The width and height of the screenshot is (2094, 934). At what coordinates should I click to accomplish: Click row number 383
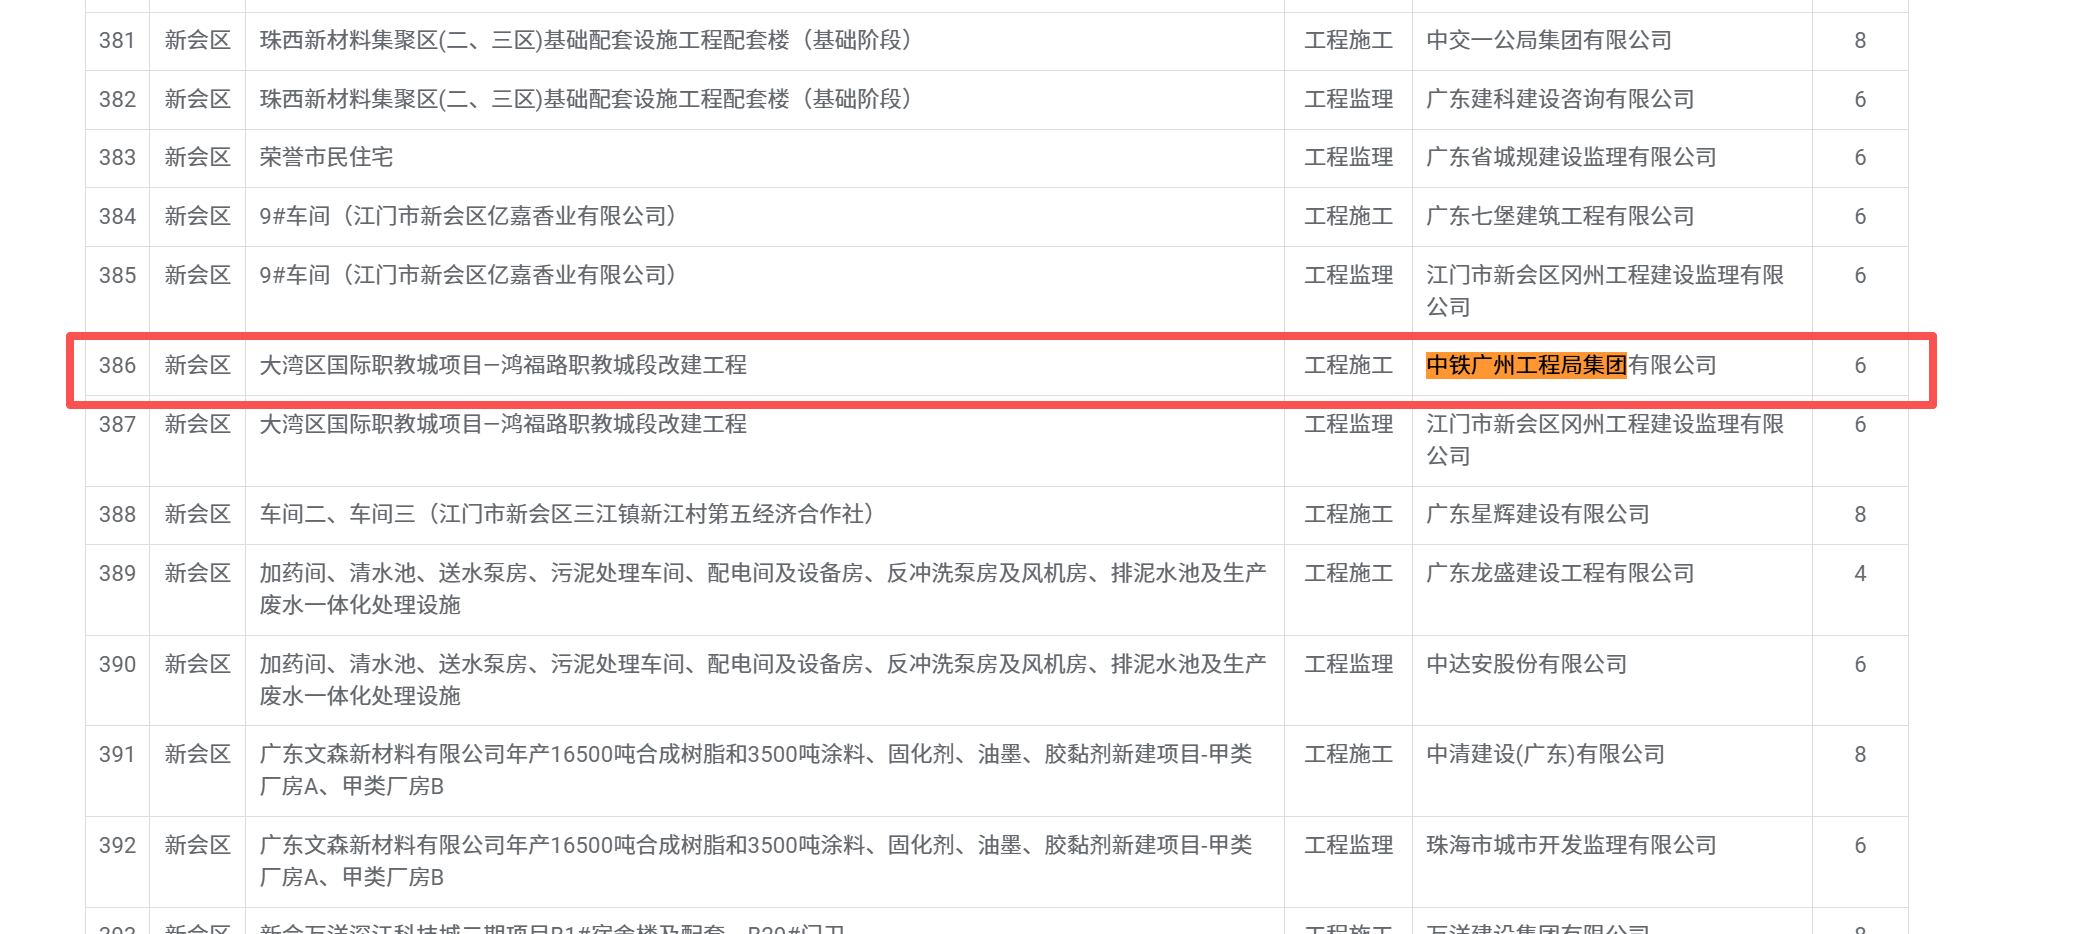pos(117,158)
